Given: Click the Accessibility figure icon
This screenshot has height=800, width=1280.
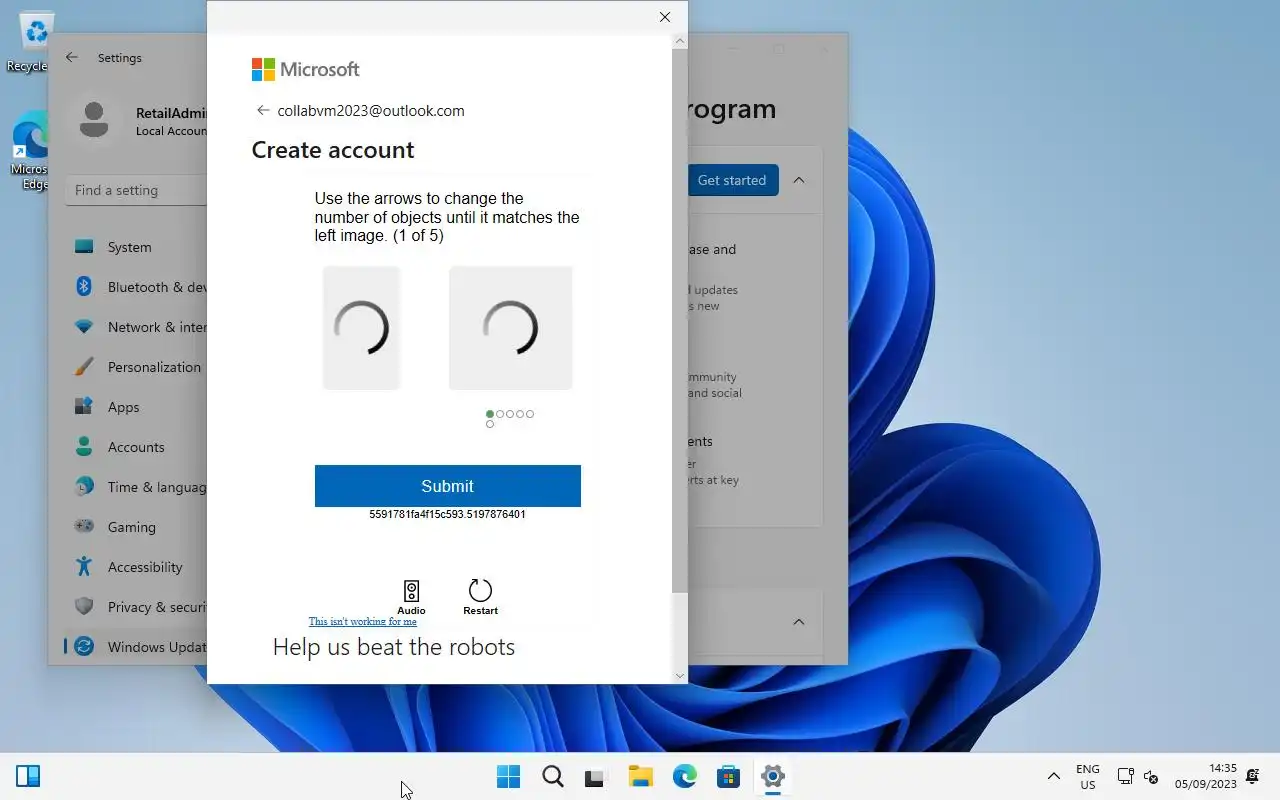Looking at the screenshot, I should click(x=84, y=567).
